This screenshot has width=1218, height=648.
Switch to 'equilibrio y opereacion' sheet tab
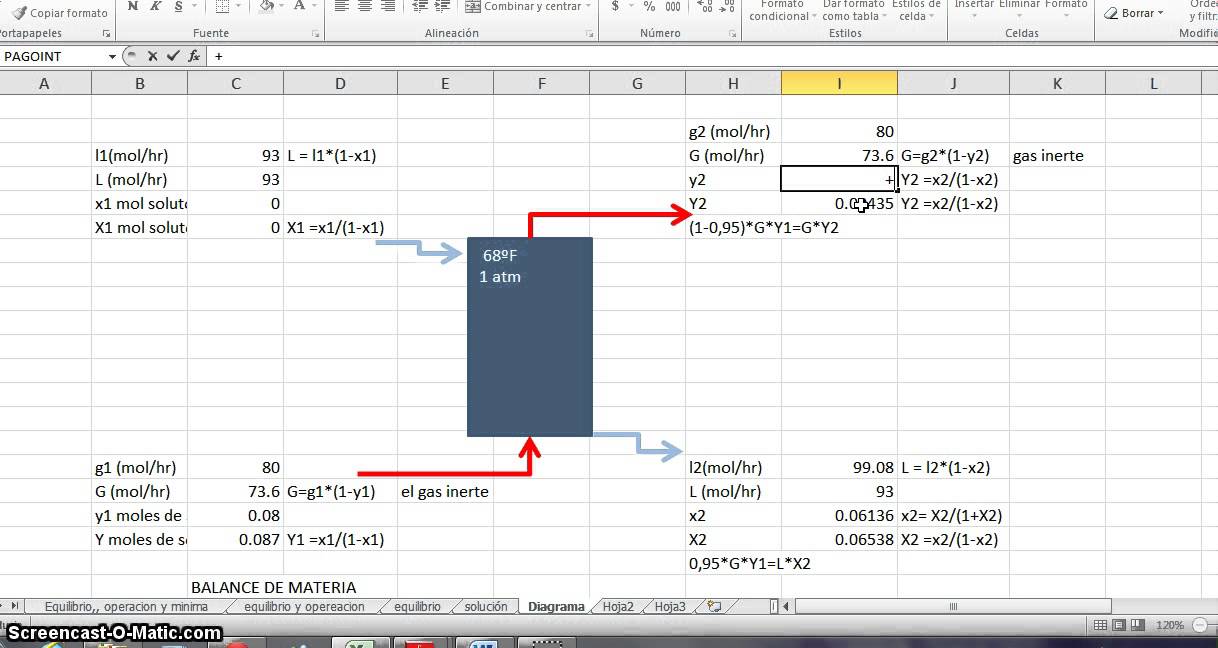304,606
